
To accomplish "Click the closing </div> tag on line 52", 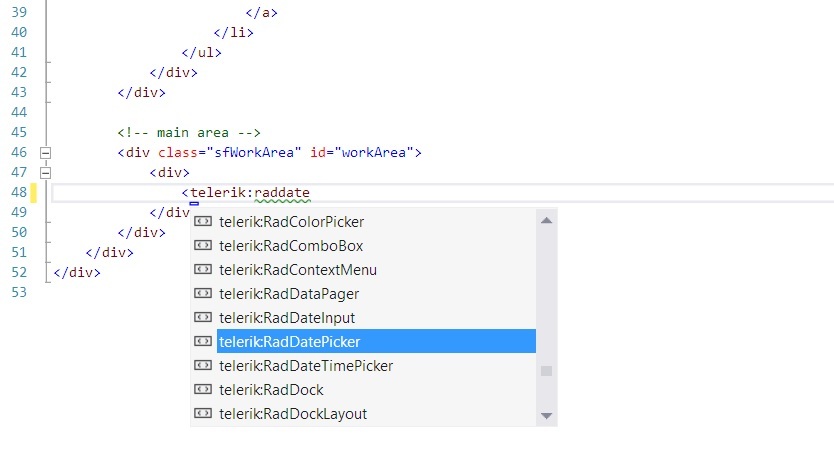I will 77,273.
